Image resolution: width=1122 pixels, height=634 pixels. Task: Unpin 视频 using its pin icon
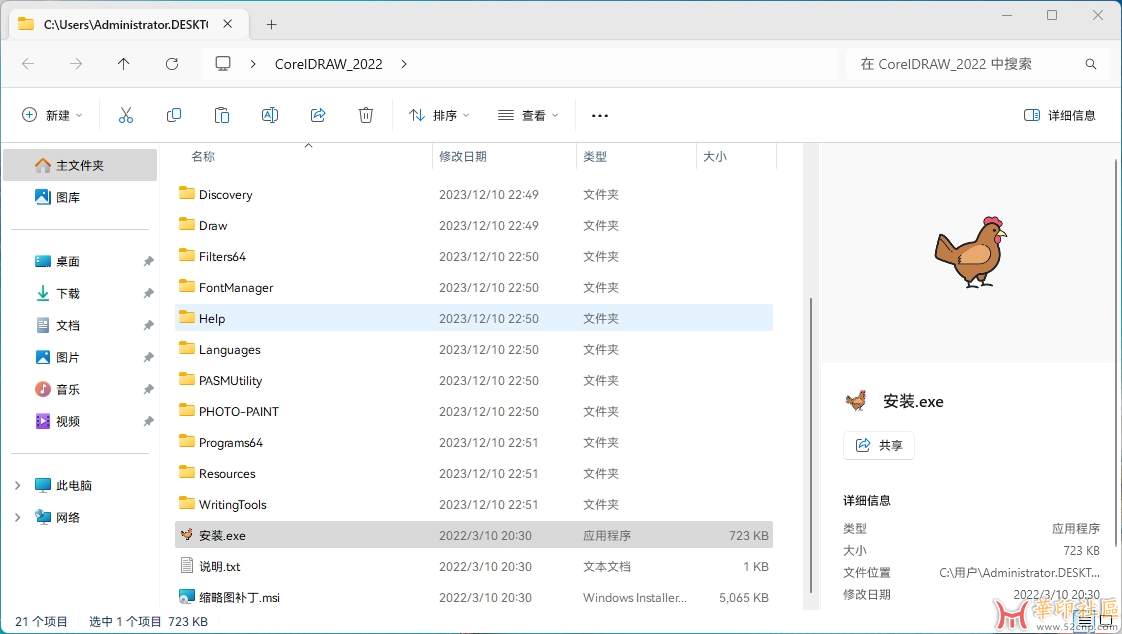(x=148, y=421)
